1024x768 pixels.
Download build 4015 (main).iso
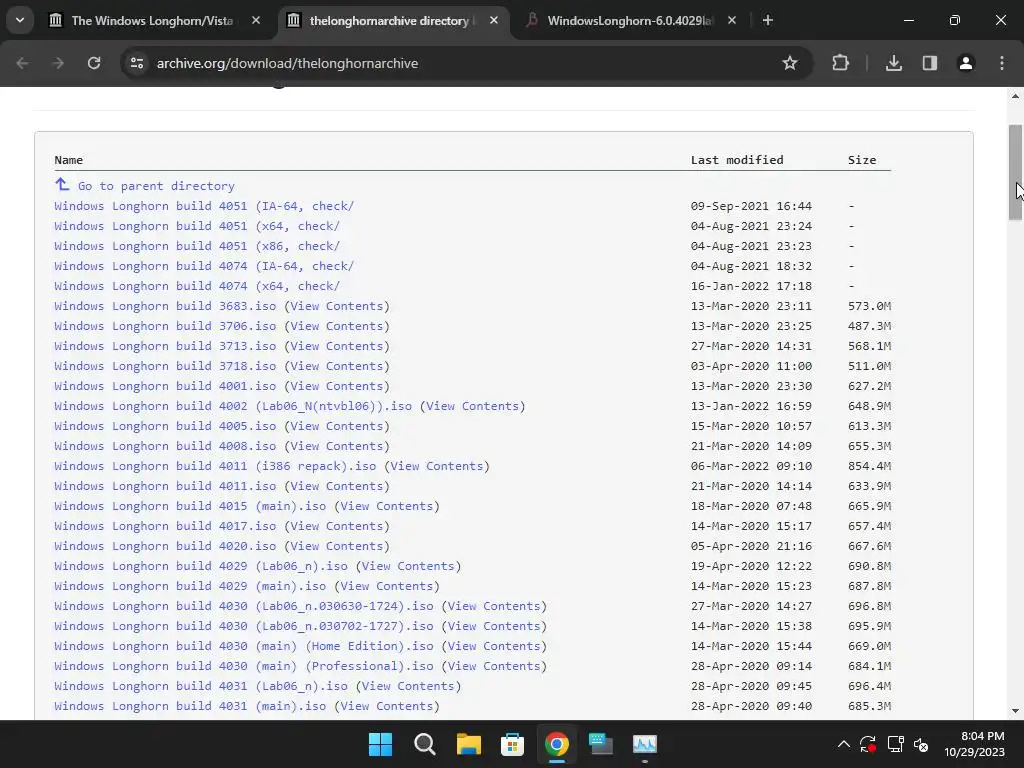point(190,506)
